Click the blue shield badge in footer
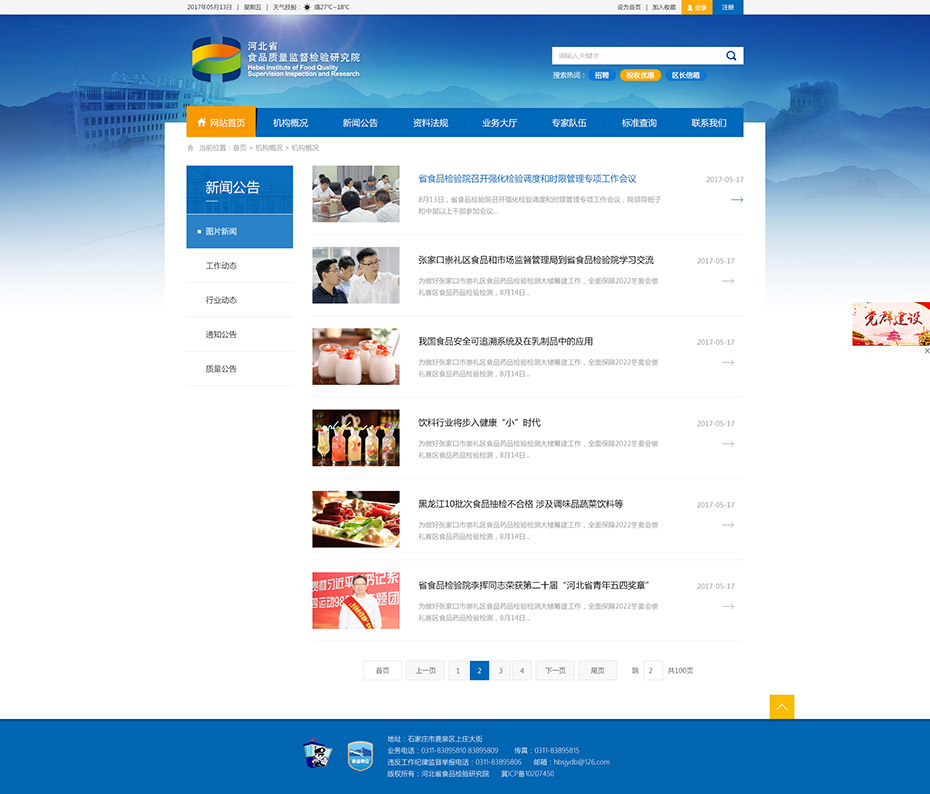This screenshot has width=930, height=794. pyautogui.click(x=360, y=755)
